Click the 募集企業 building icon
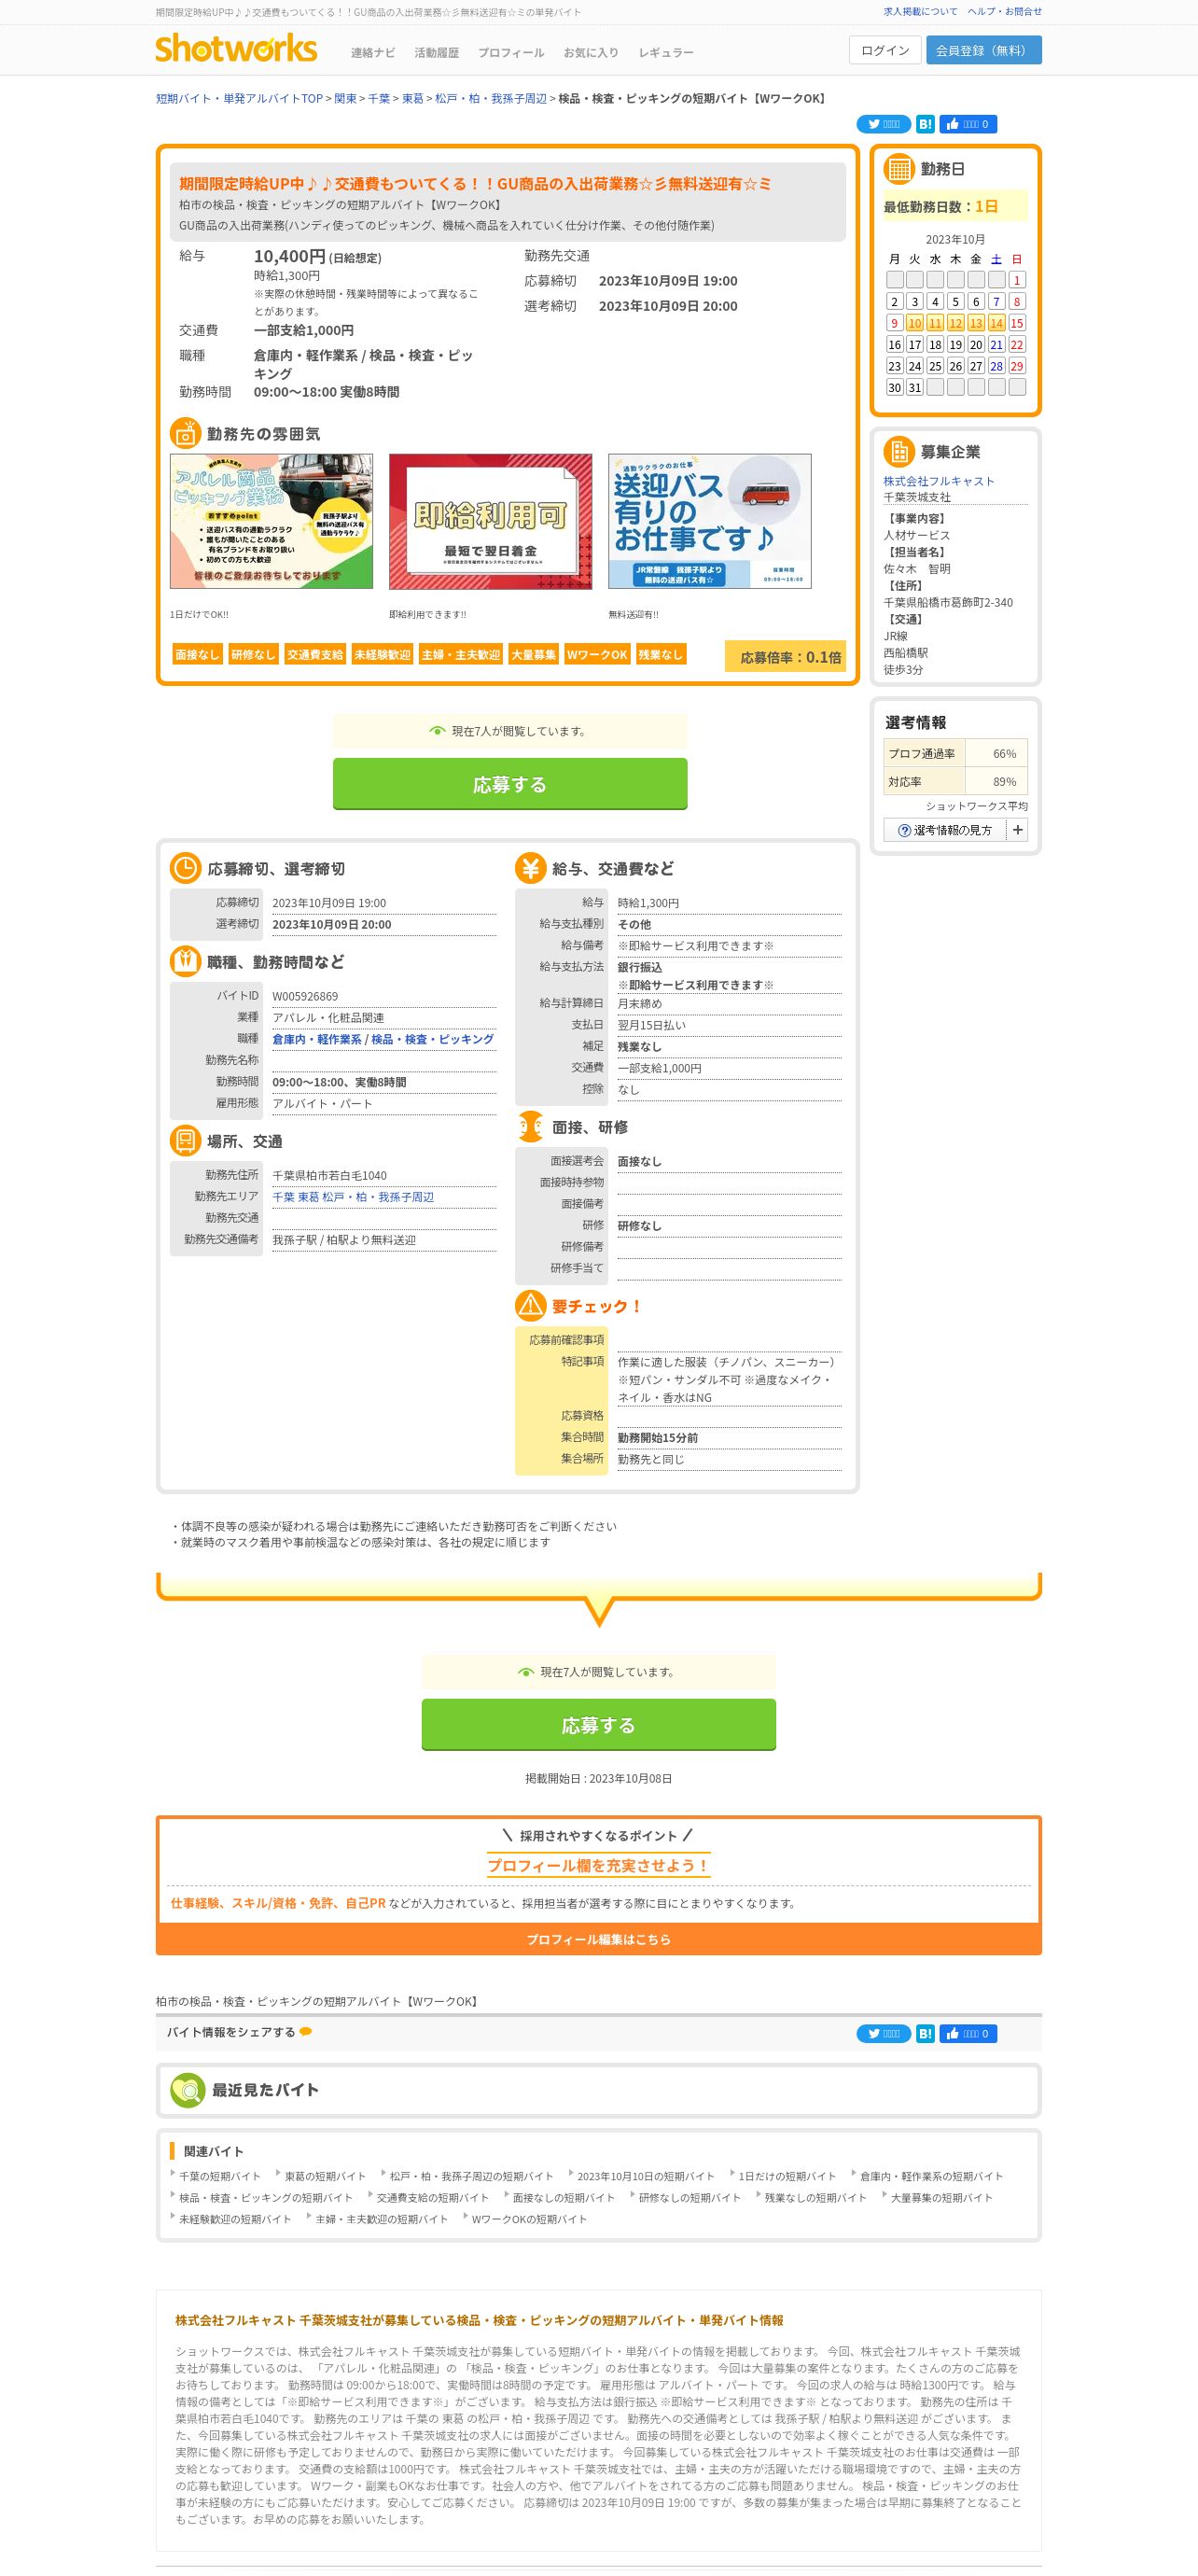Viewport: 1198px width, 2576px height. (x=899, y=451)
